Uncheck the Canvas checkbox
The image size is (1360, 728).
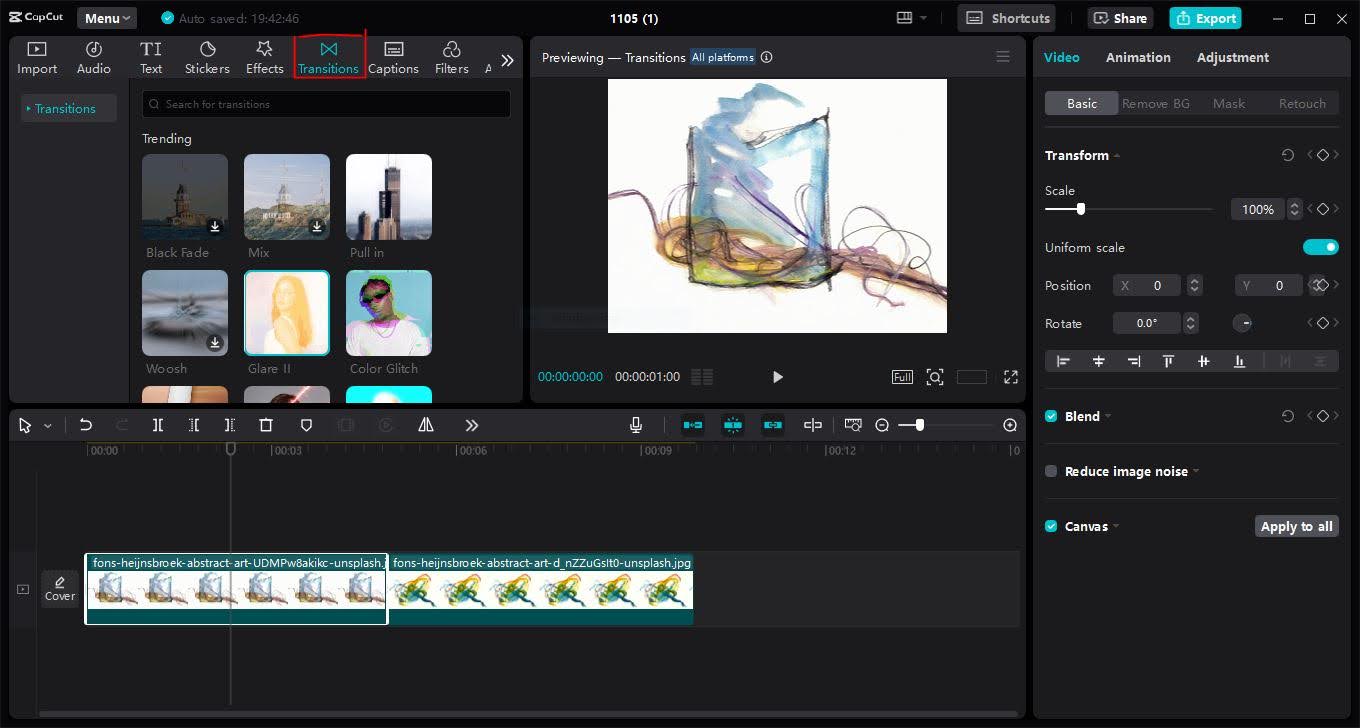click(x=1051, y=526)
